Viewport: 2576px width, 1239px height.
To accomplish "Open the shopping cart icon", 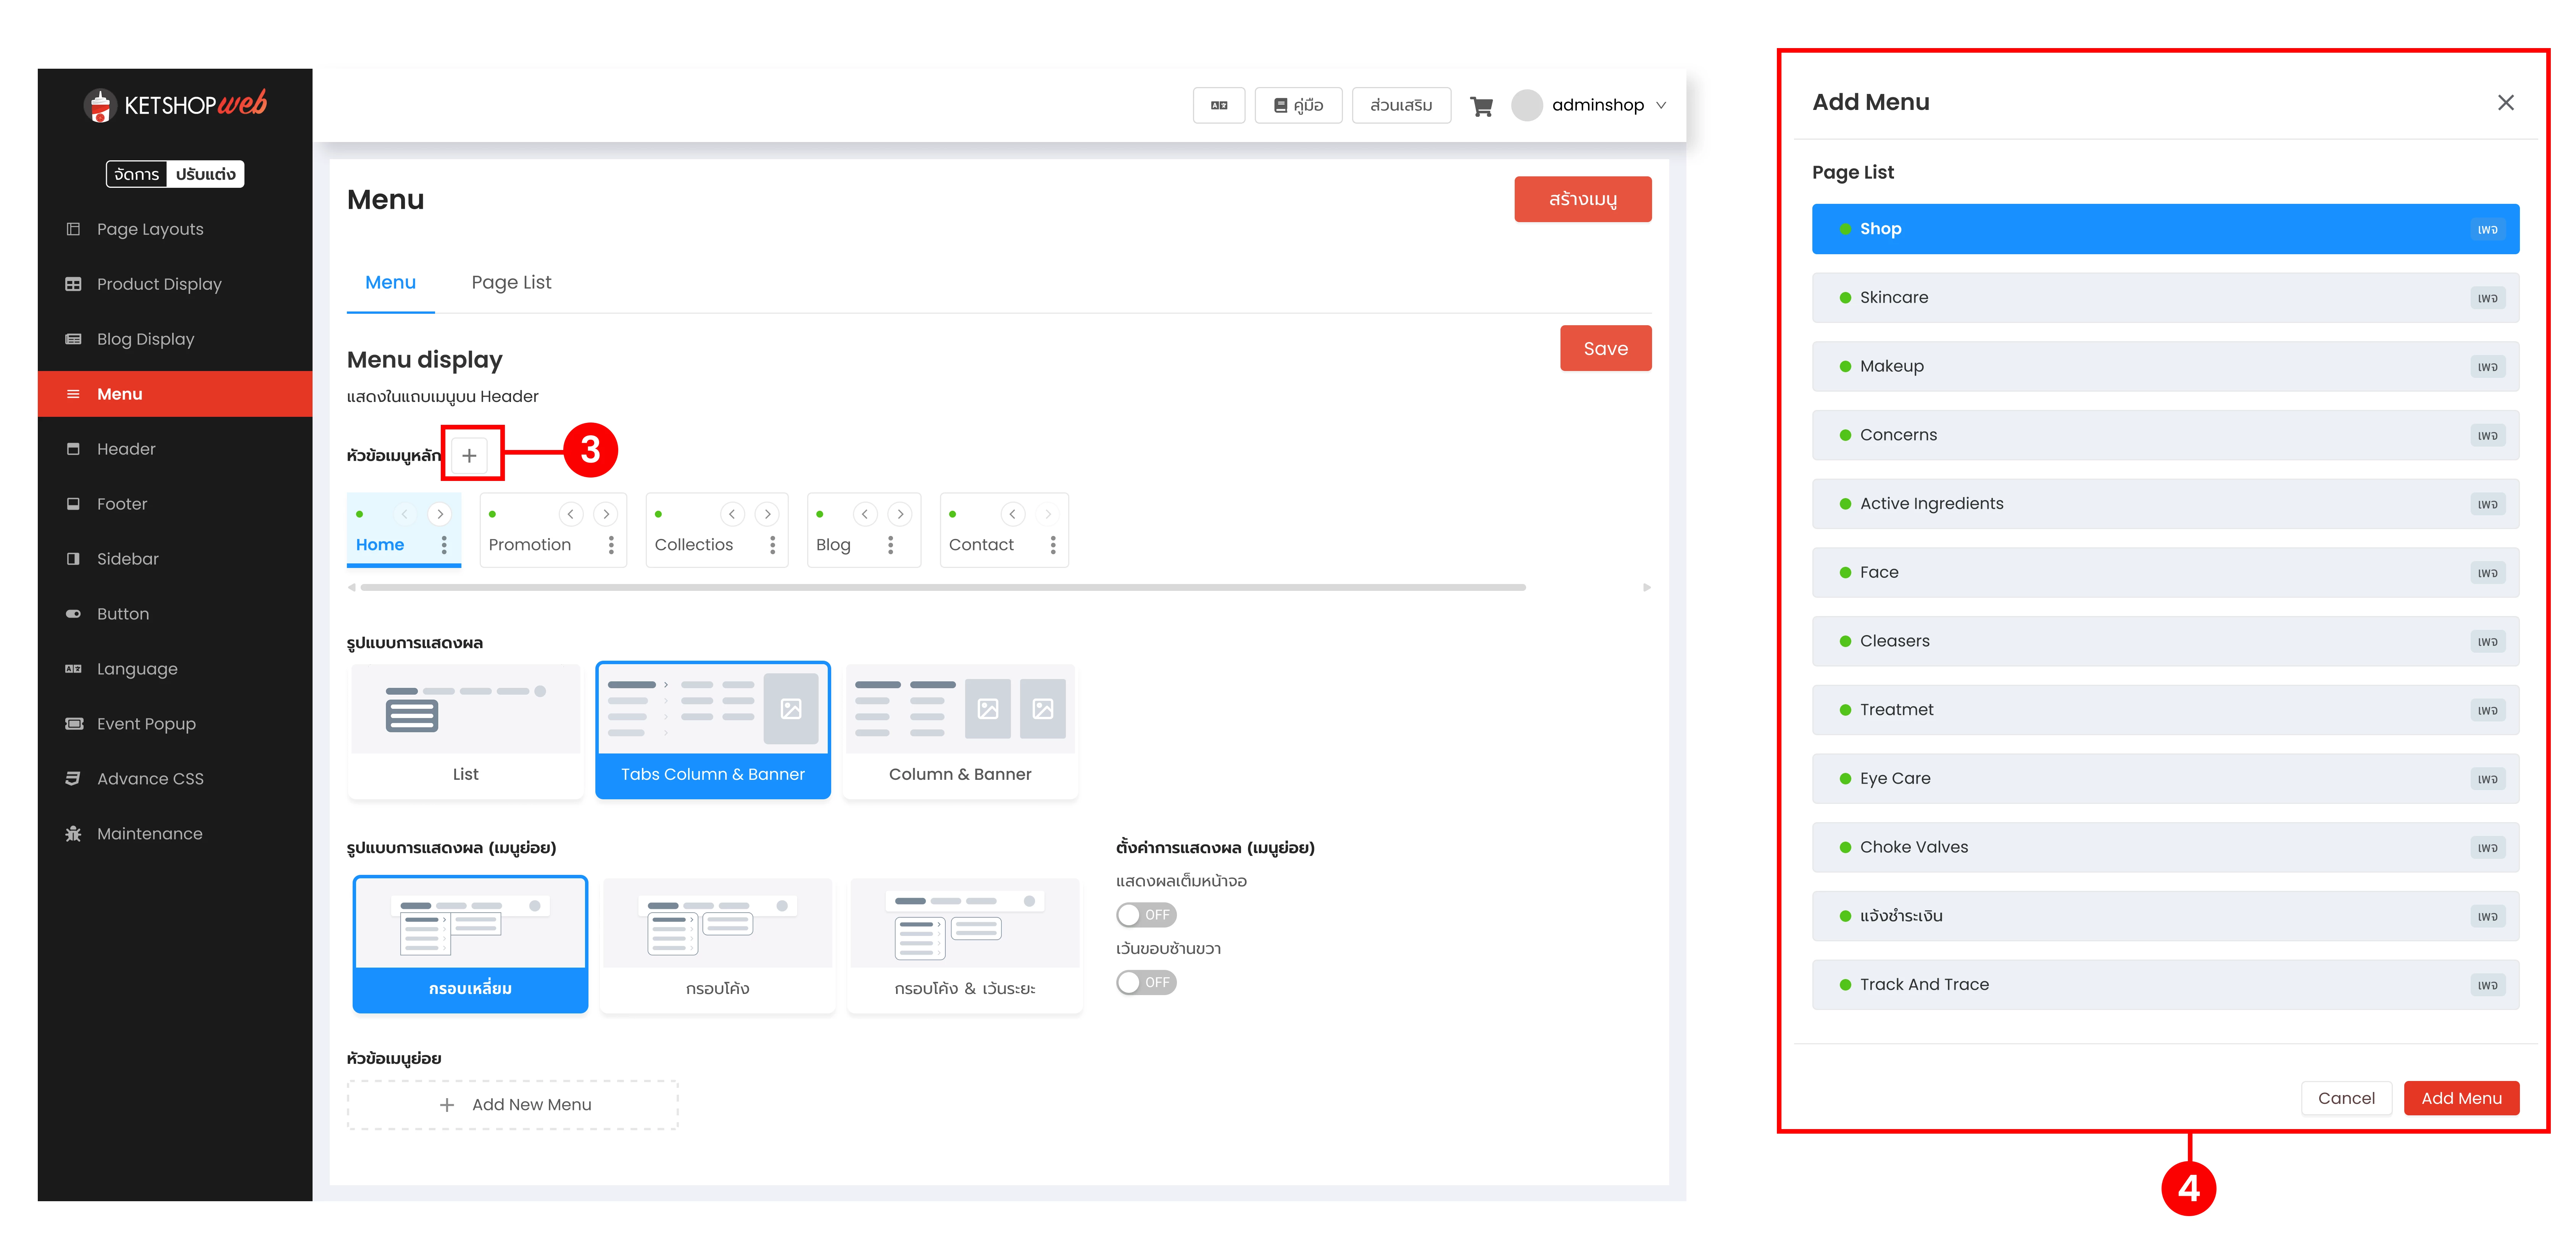I will click(1481, 106).
